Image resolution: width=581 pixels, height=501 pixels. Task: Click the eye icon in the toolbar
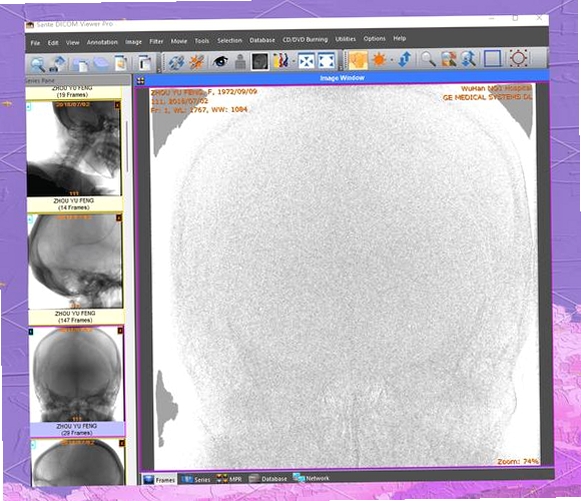pyautogui.click(x=220, y=61)
